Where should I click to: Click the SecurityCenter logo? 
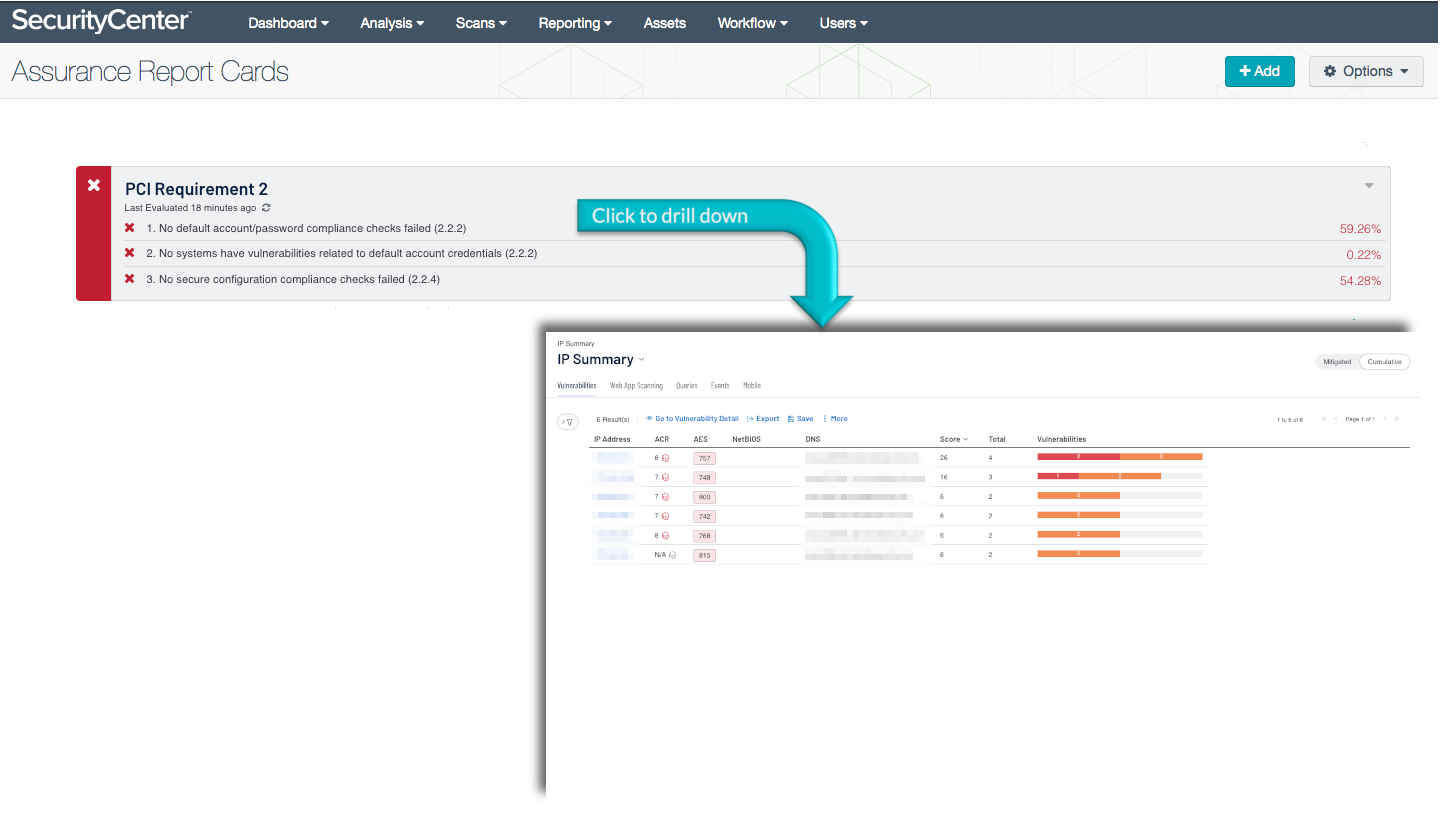[x=102, y=21]
